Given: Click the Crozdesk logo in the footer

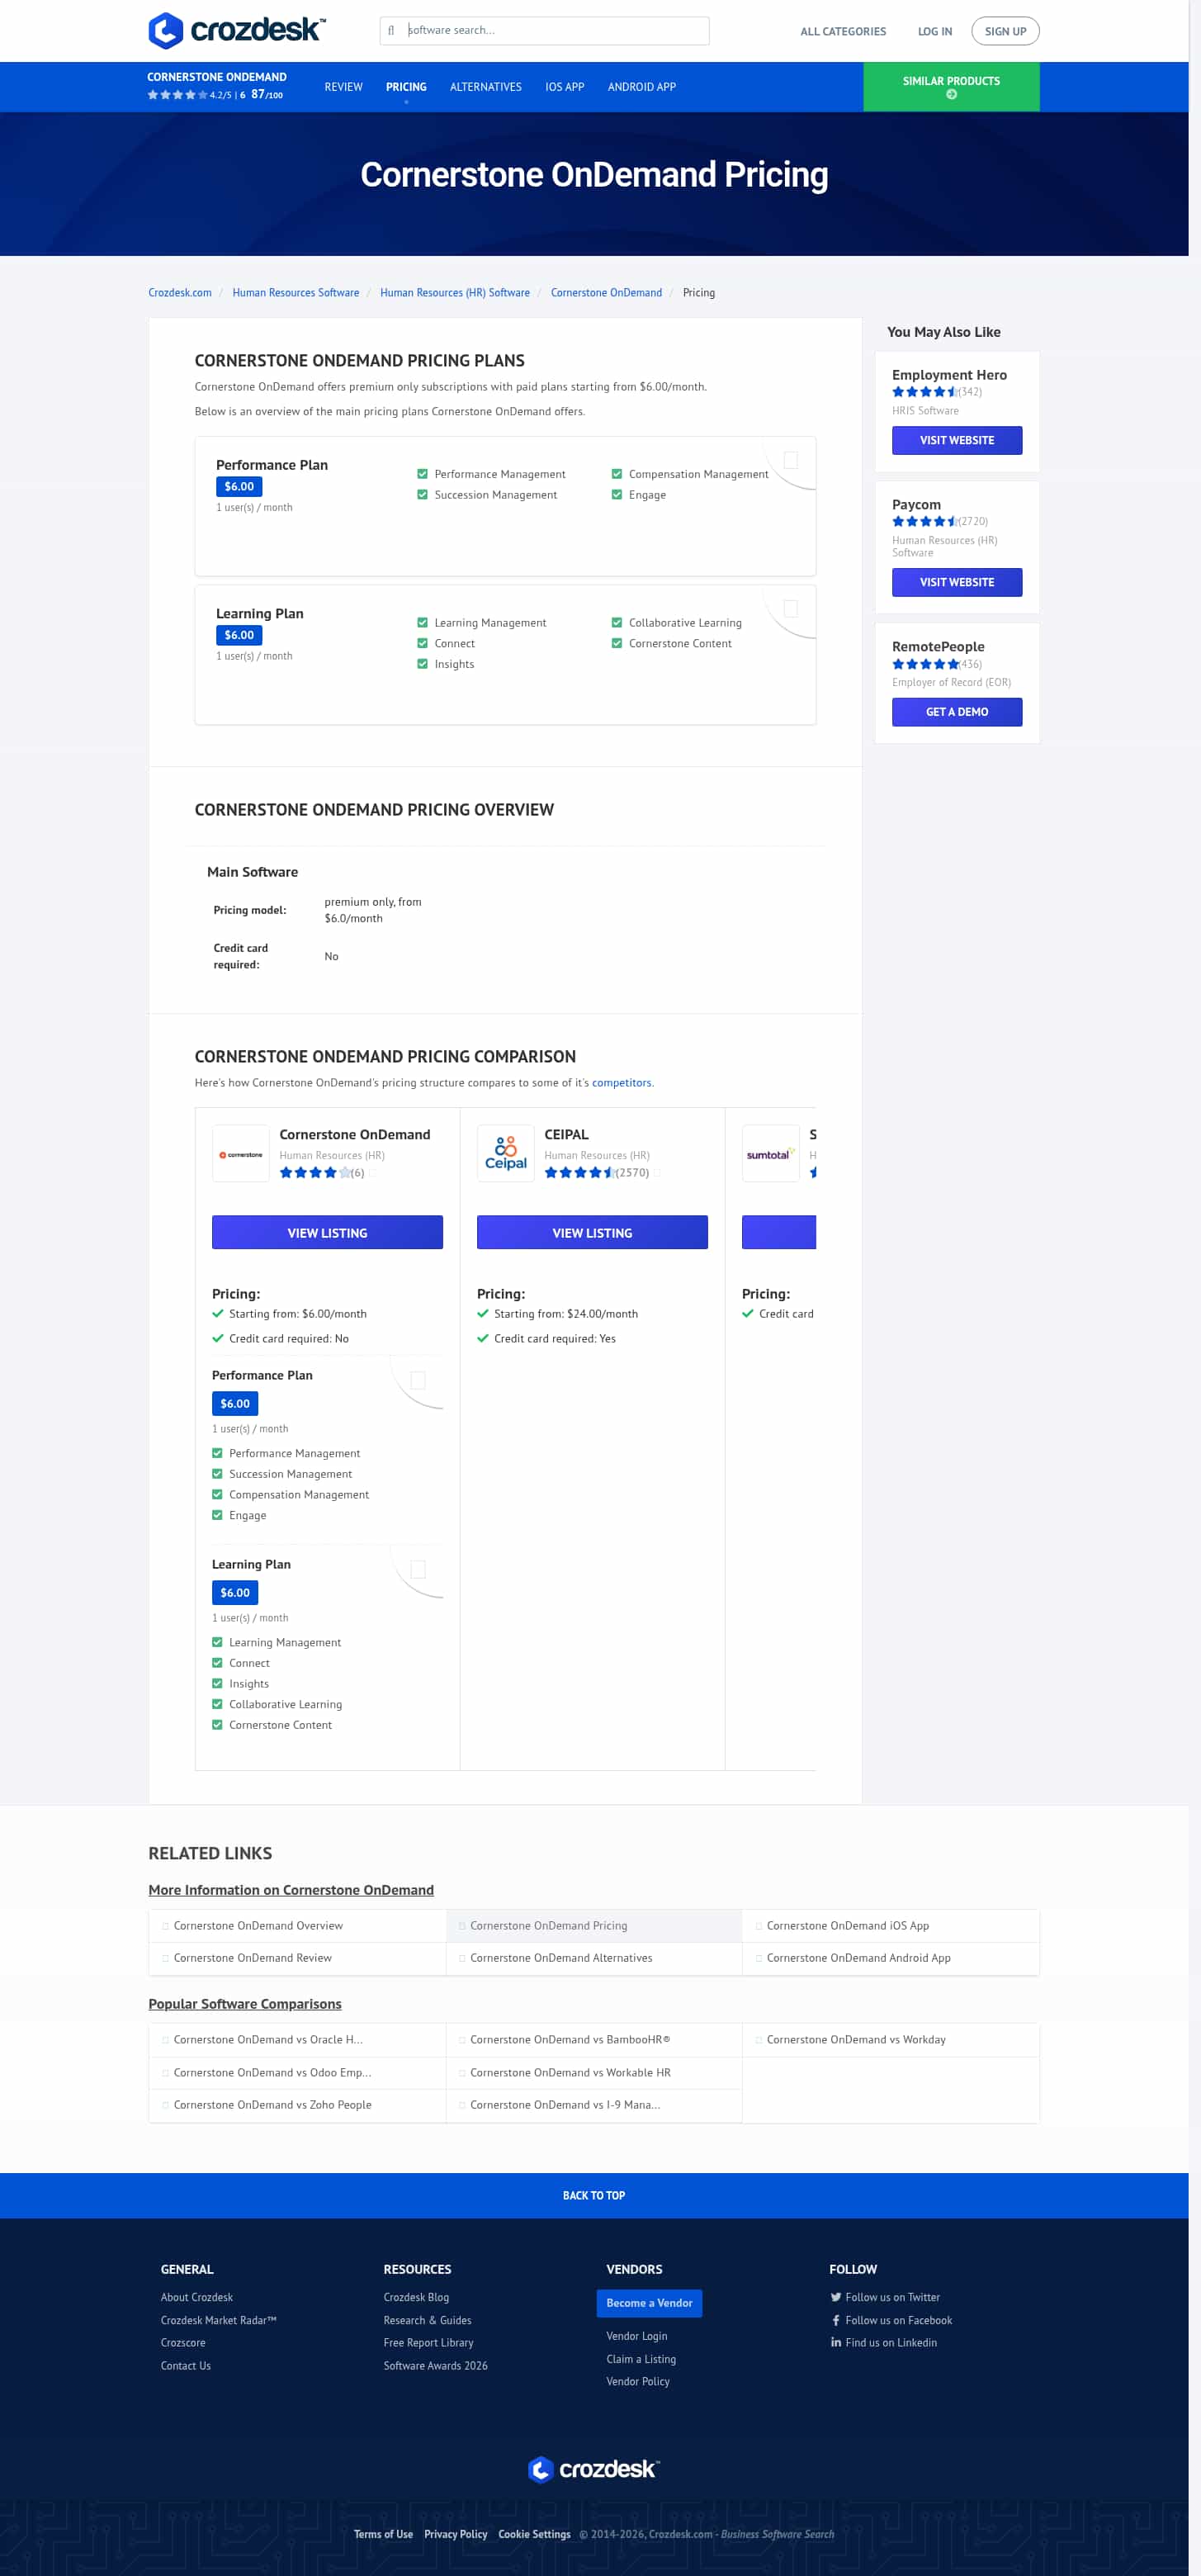Looking at the screenshot, I should coord(594,2469).
